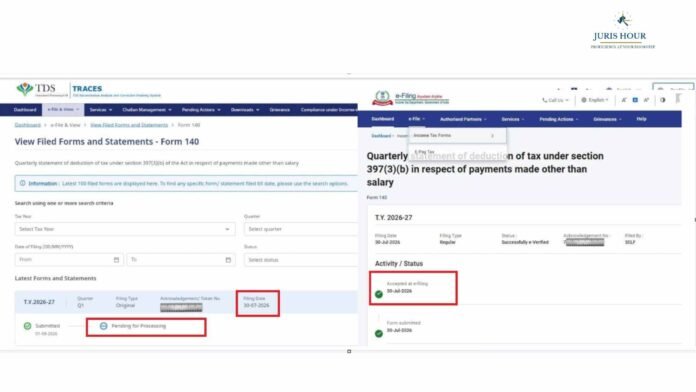Click the From date field
696x392 pixels.
tap(69, 260)
